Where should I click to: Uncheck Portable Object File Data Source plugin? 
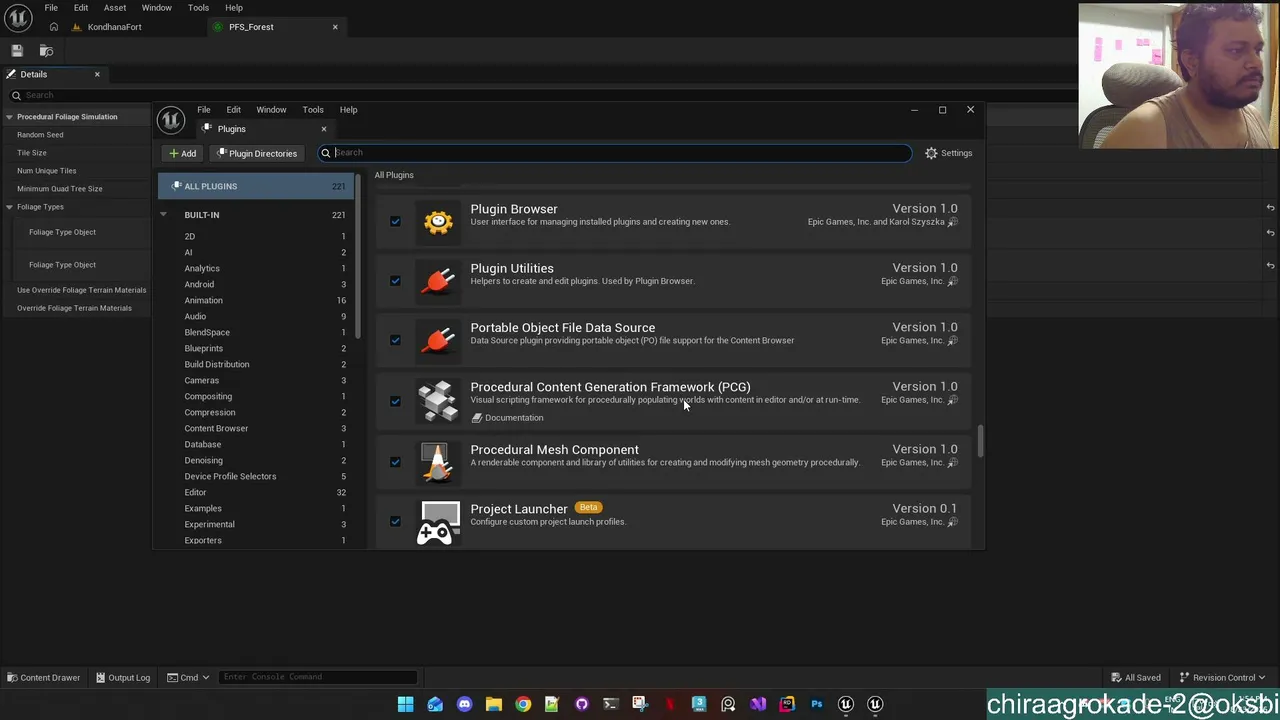(x=395, y=340)
